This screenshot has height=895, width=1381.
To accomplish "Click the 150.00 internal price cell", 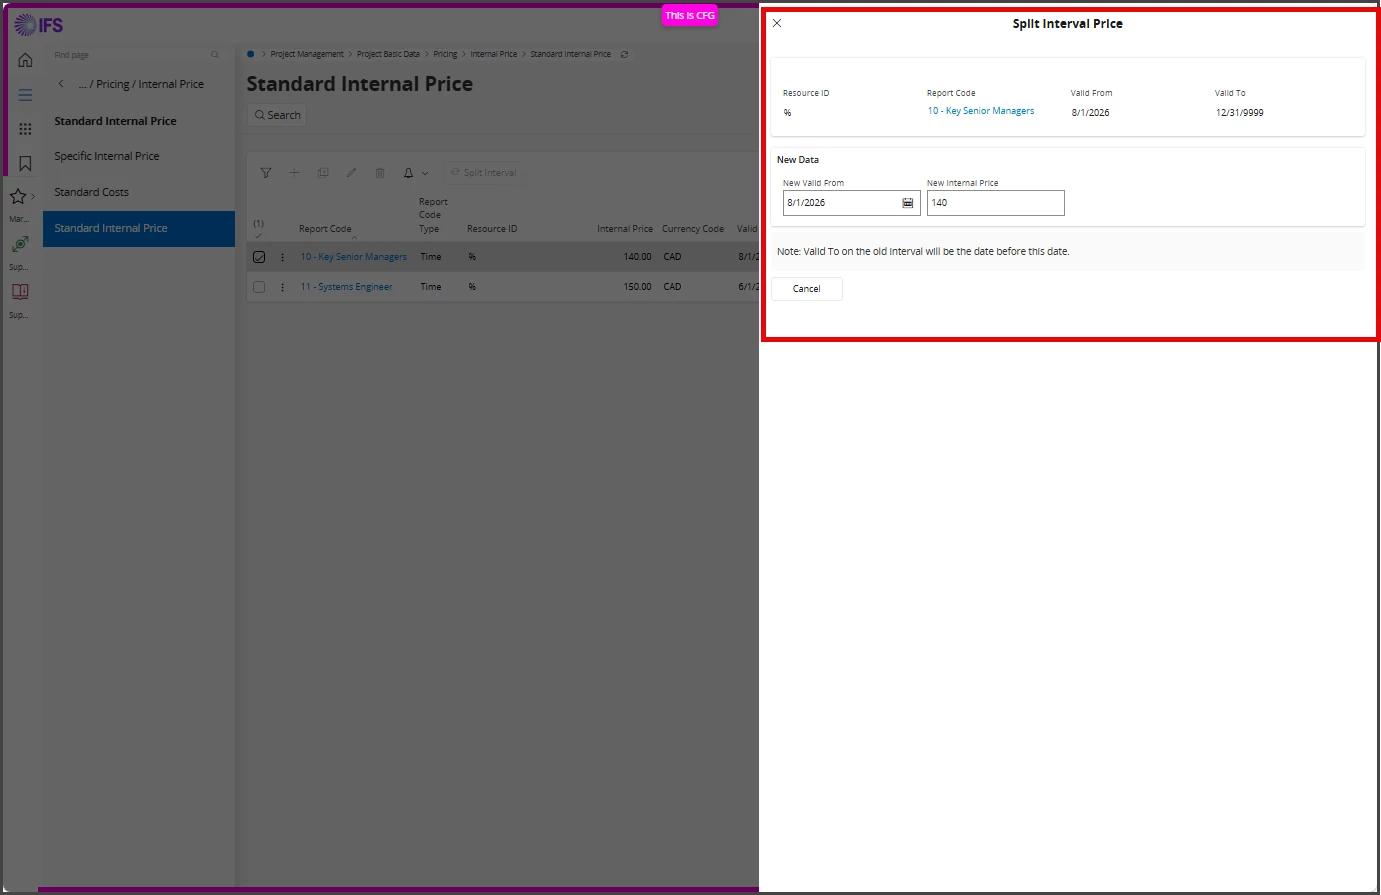I will point(638,287).
